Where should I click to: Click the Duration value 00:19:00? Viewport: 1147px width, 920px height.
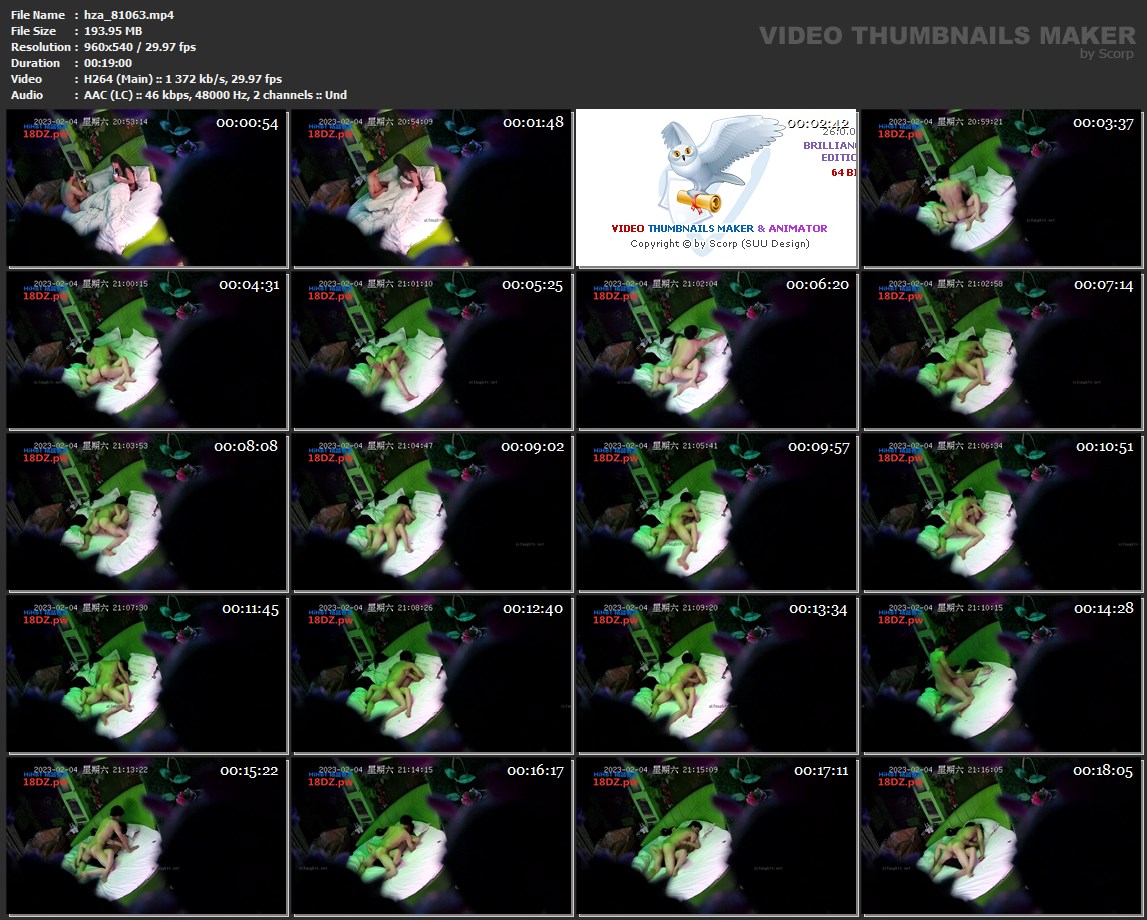coord(108,63)
